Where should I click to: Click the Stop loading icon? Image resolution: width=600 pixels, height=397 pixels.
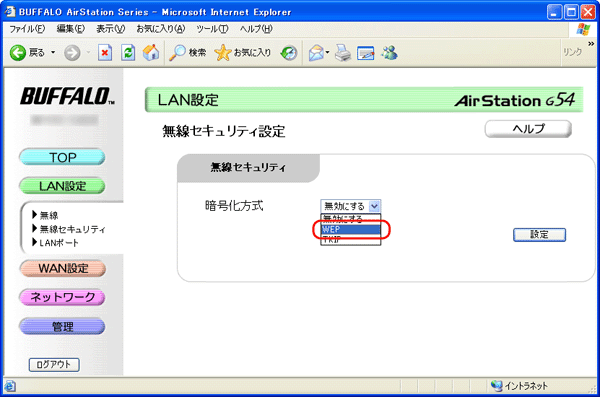[x=105, y=52]
